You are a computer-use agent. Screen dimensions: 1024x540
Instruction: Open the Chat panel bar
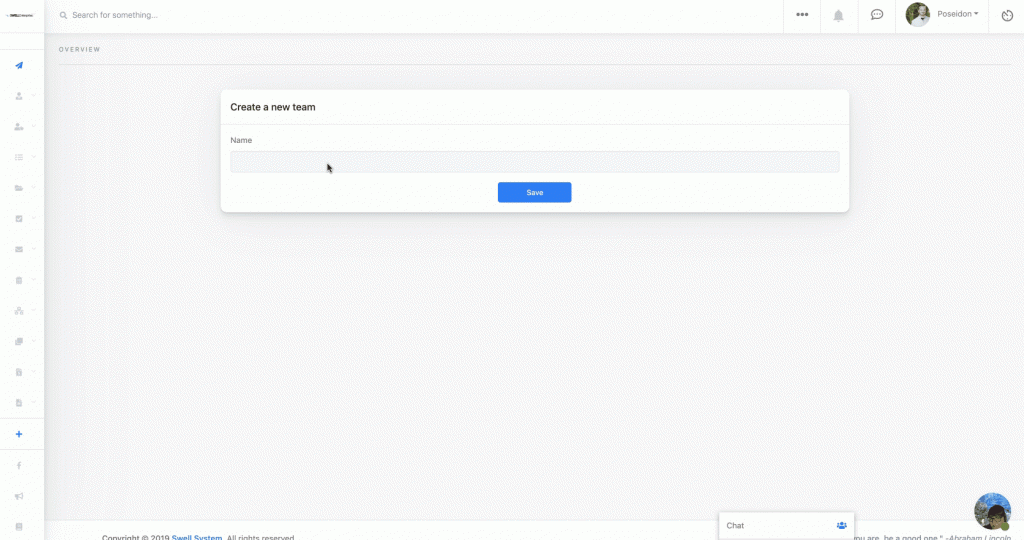click(786, 526)
